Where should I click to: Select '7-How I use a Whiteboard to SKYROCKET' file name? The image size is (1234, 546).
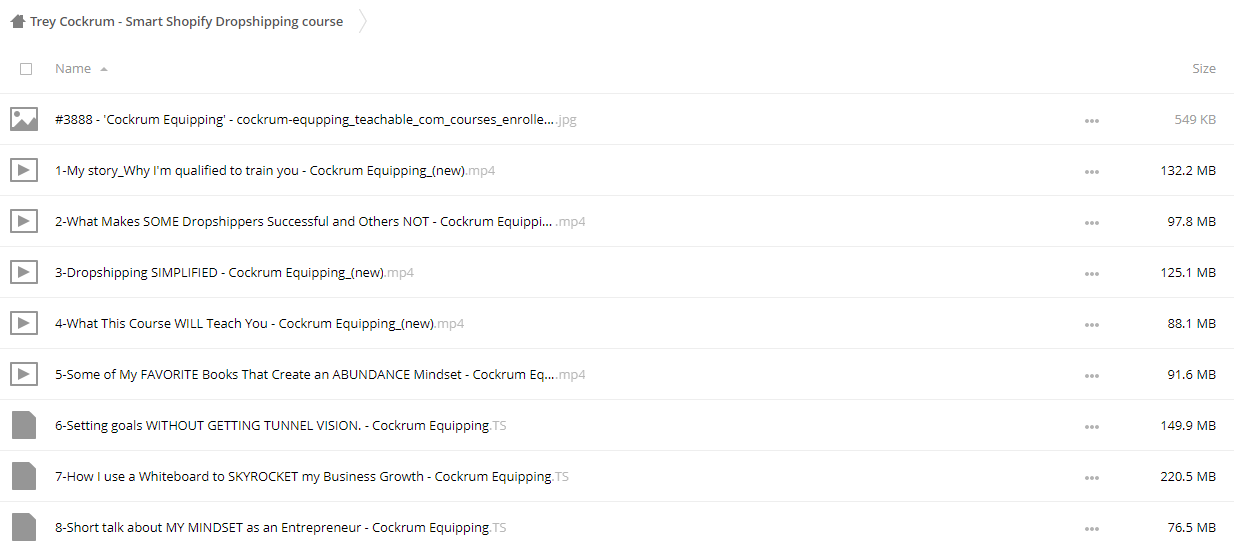coord(311,476)
